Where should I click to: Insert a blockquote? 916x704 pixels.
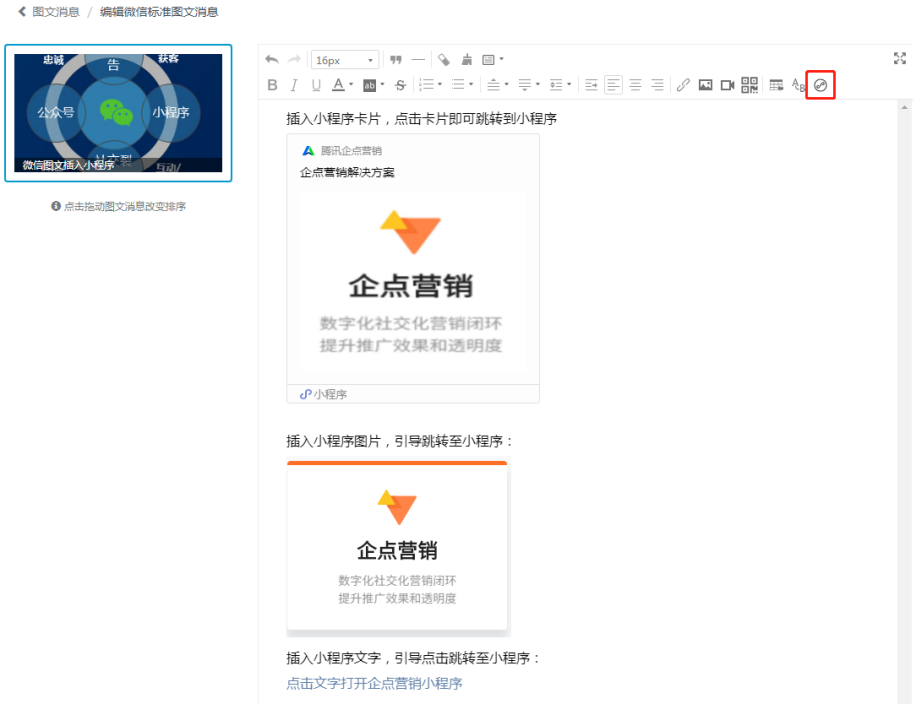395,60
